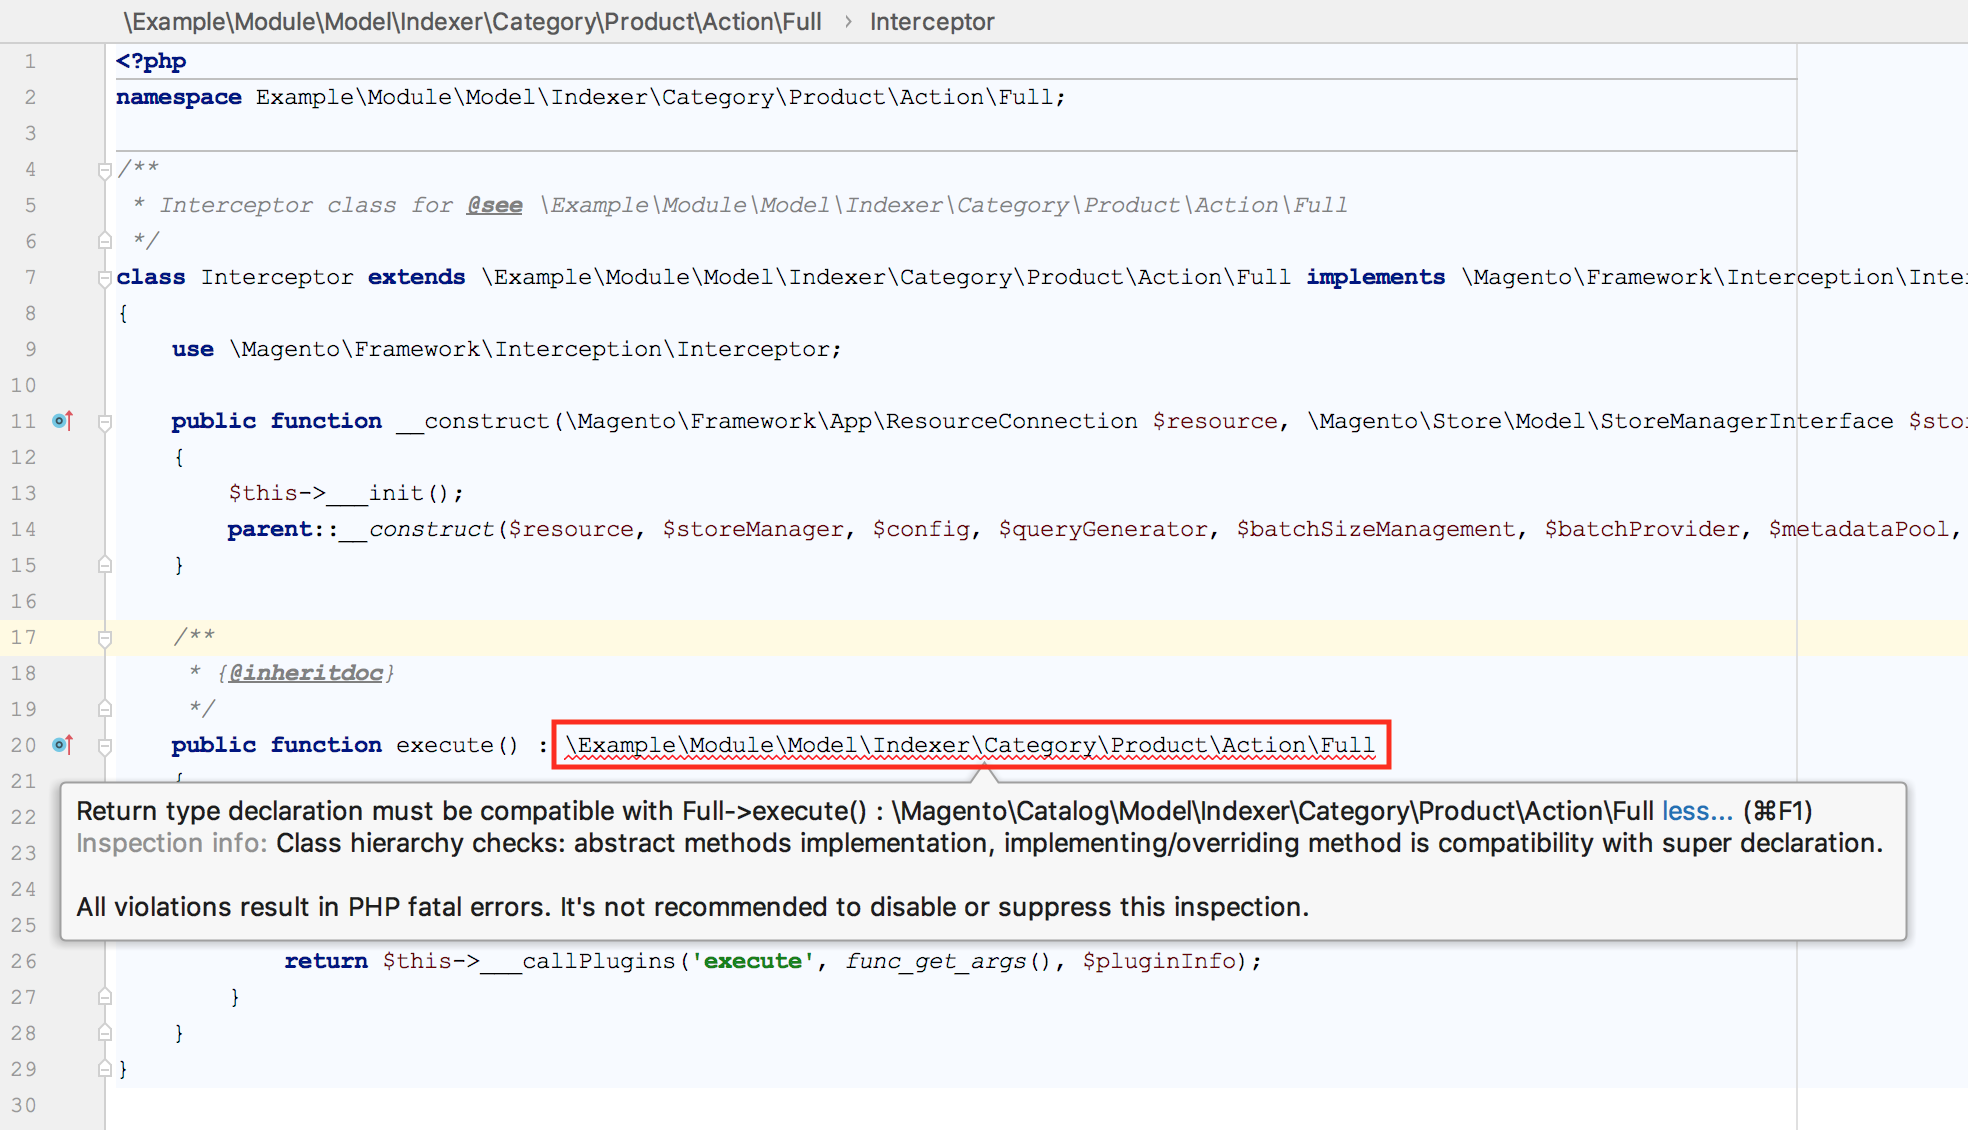Click fold end marker on line 6
1968x1130 pixels.
105,241
